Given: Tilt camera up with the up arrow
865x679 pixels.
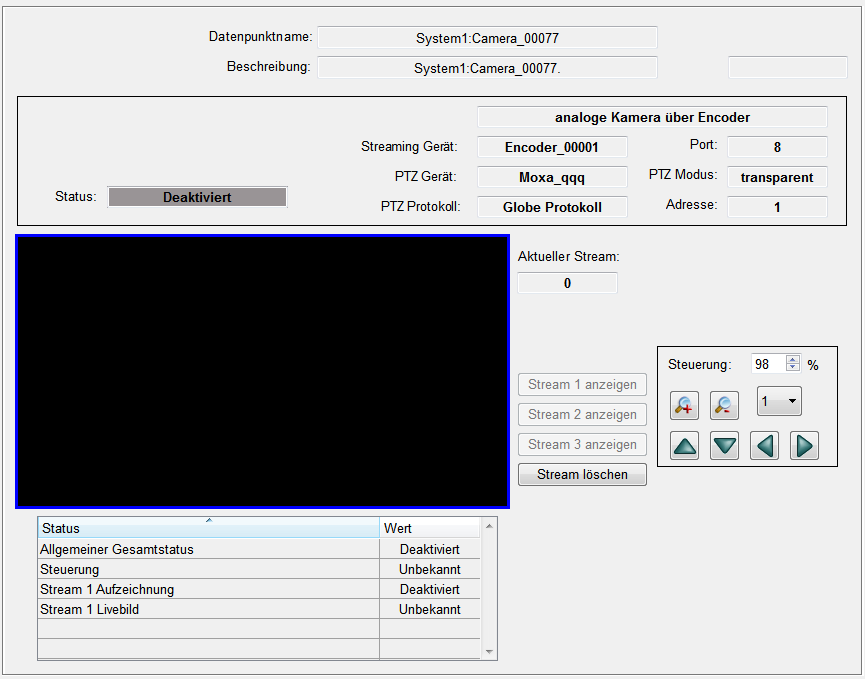Looking at the screenshot, I should click(x=685, y=445).
